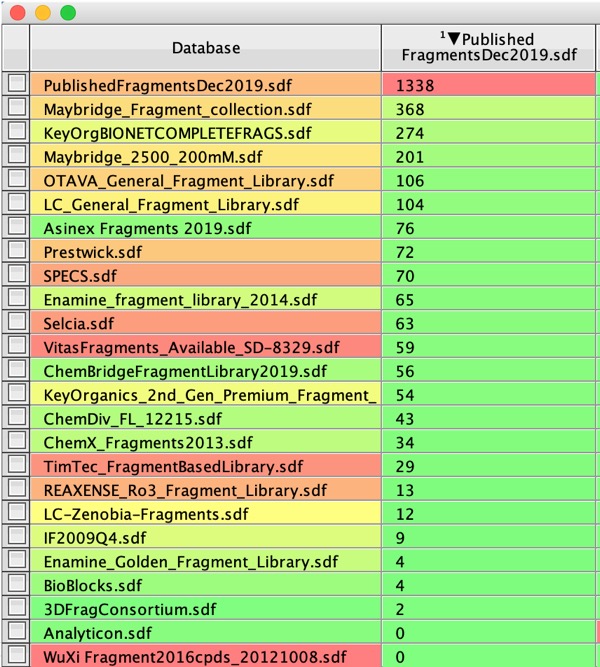Click the 76 value for Asinex row
The width and height of the screenshot is (600, 667).
point(489,227)
